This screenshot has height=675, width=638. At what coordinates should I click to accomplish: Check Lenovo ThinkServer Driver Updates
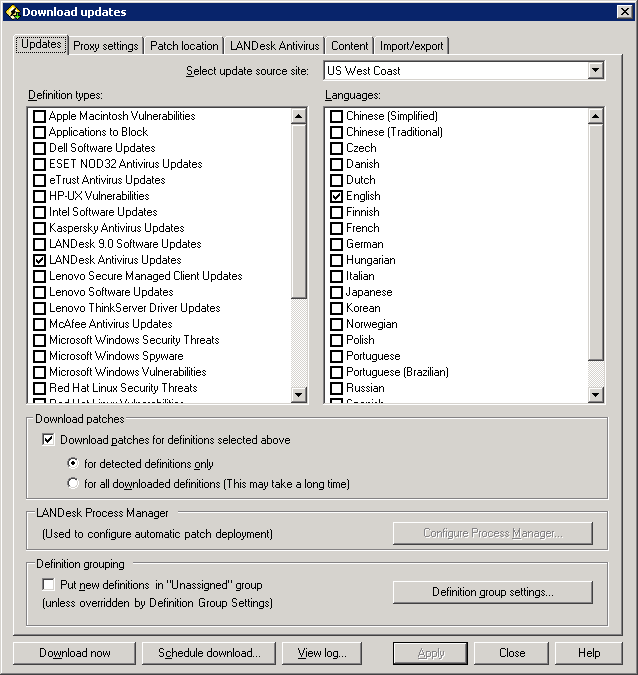click(39, 308)
